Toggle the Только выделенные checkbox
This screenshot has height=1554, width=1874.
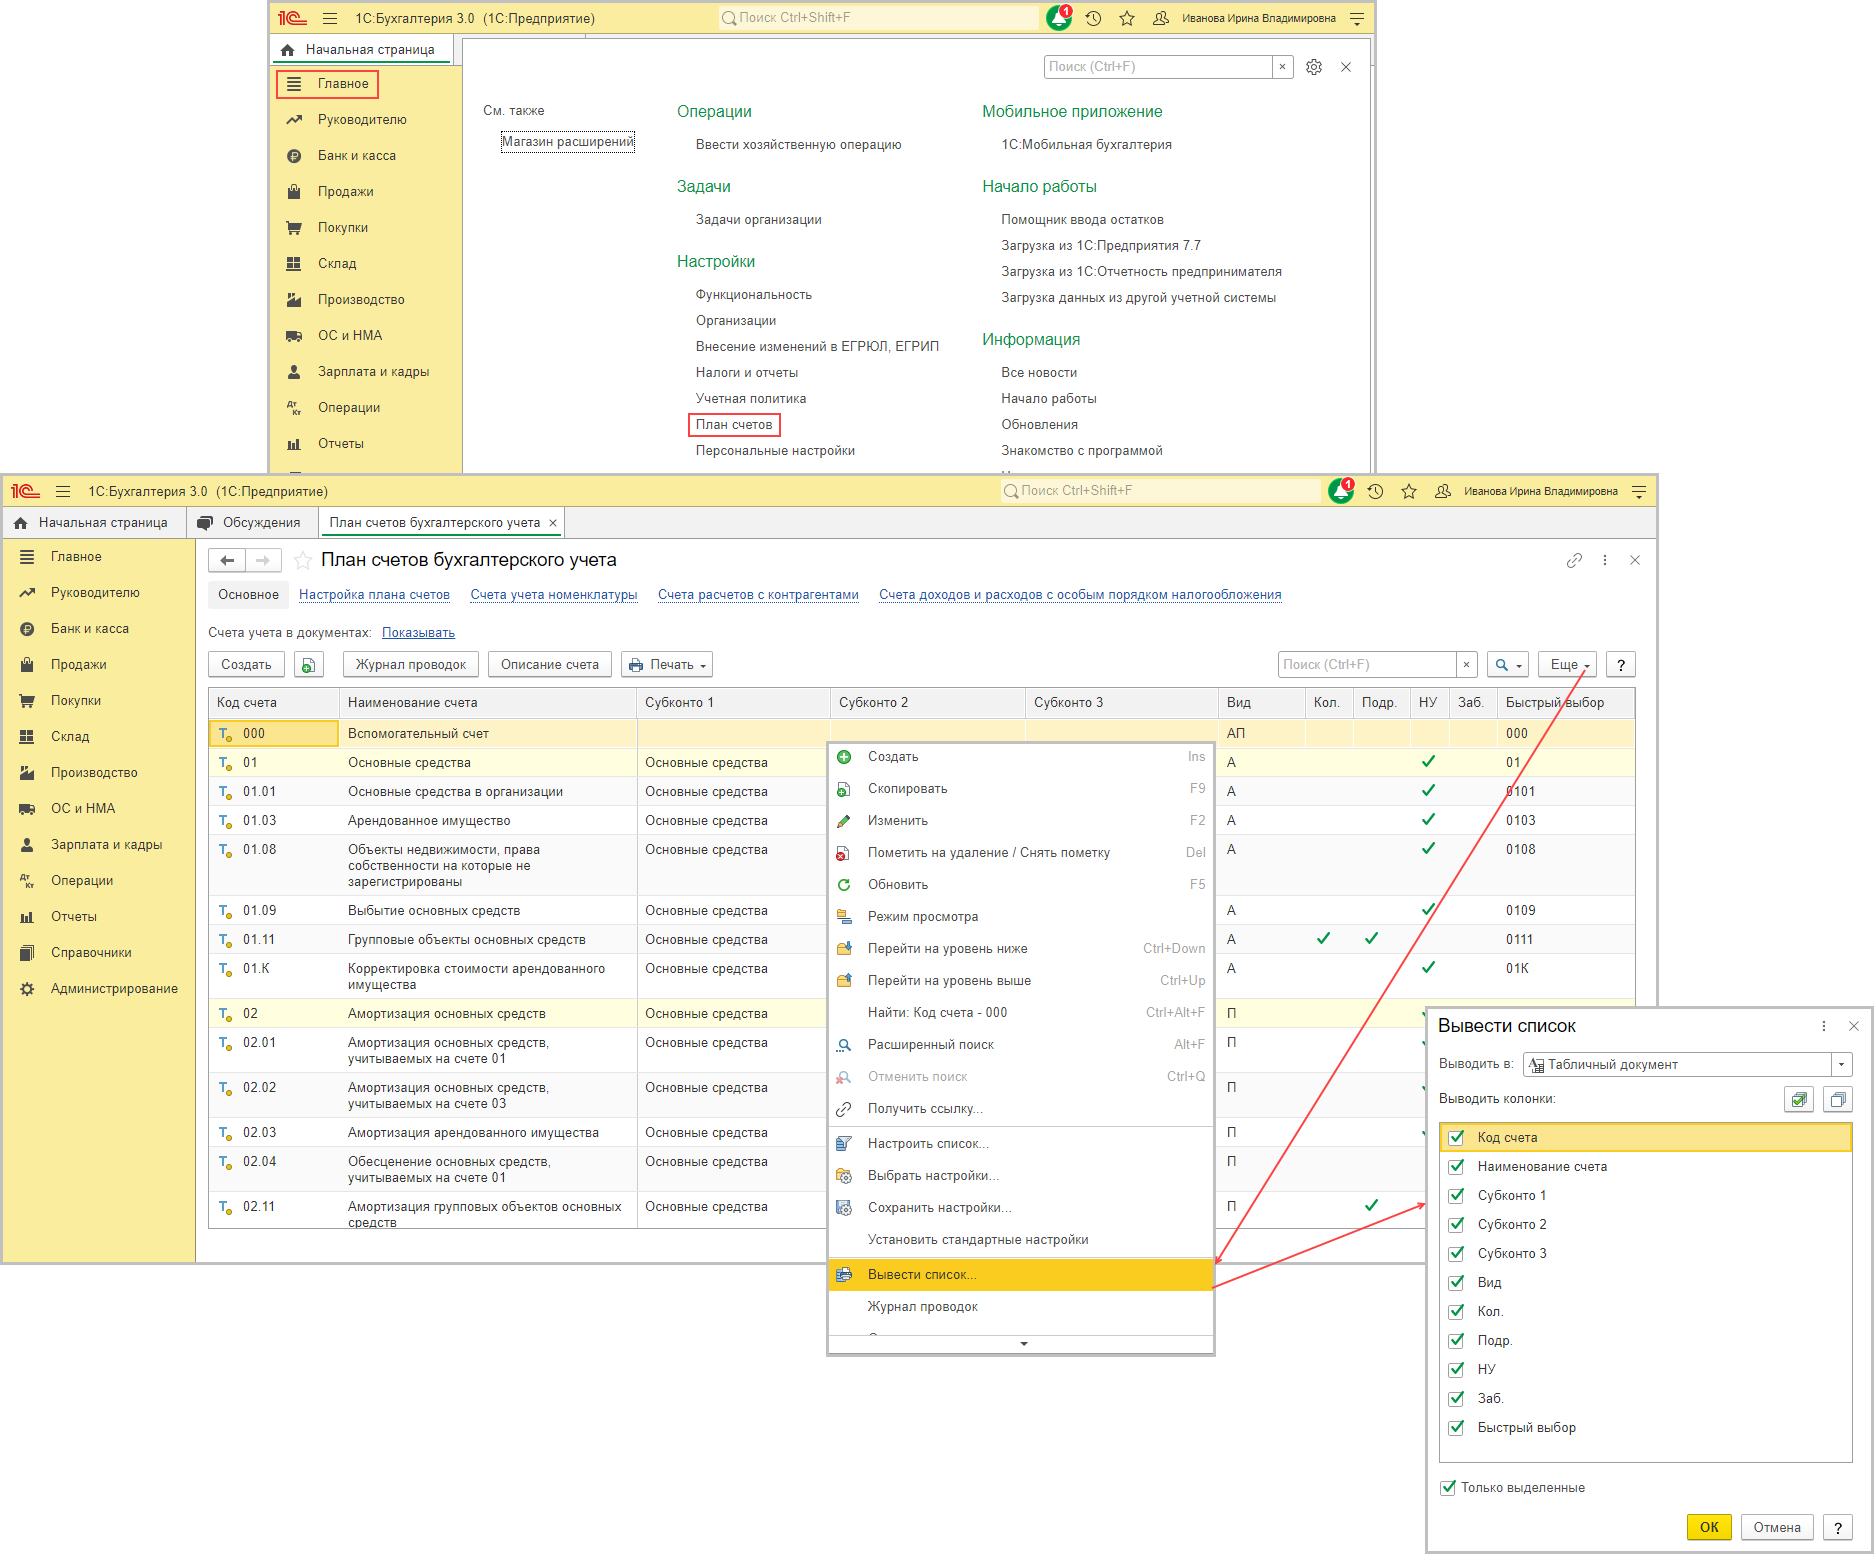click(1447, 1488)
